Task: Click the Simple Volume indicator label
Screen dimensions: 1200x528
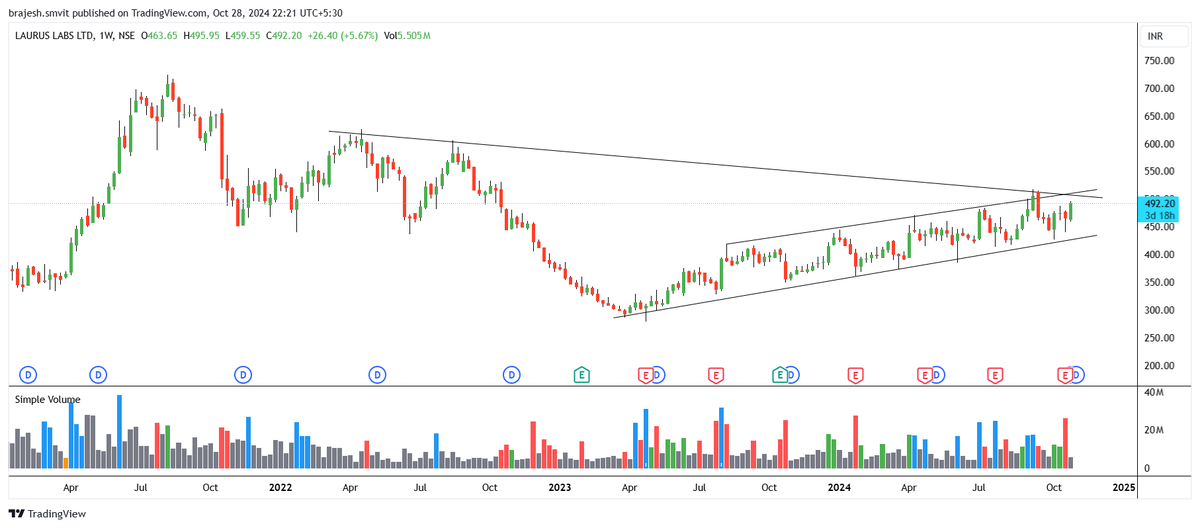Action: [48, 399]
